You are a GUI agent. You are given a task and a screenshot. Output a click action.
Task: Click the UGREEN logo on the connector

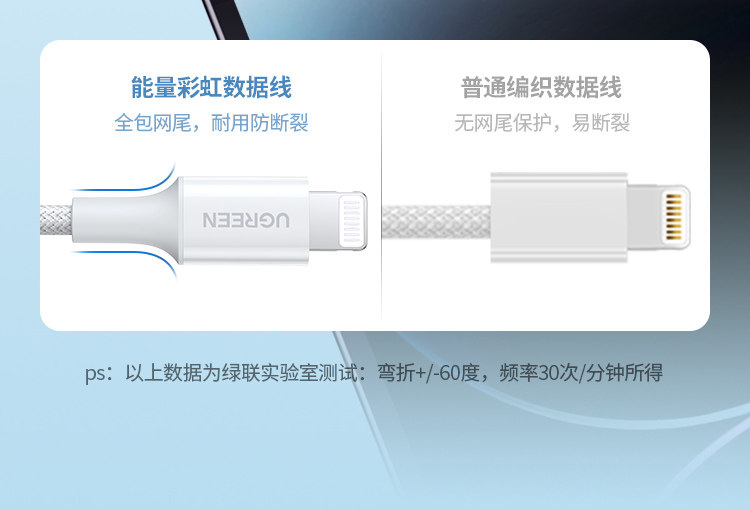click(x=246, y=220)
